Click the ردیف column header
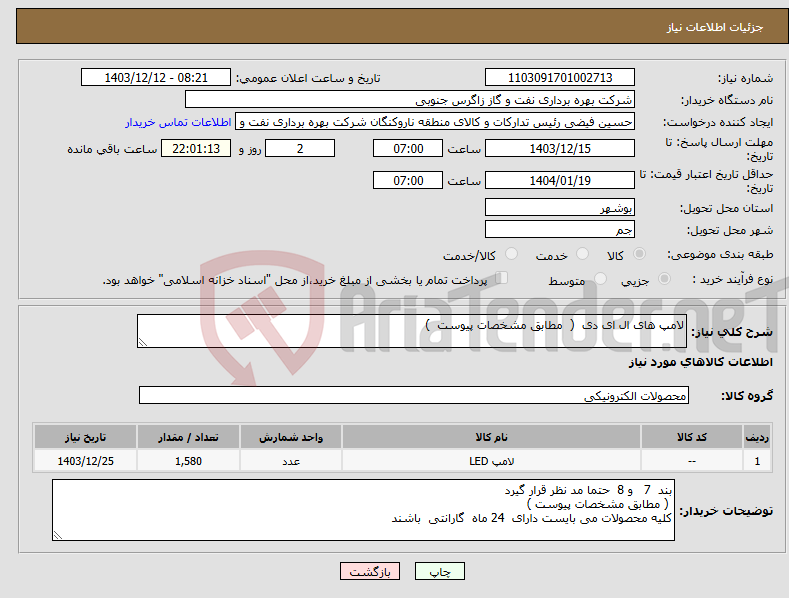Viewport: 789px width, 598px height. (x=757, y=437)
